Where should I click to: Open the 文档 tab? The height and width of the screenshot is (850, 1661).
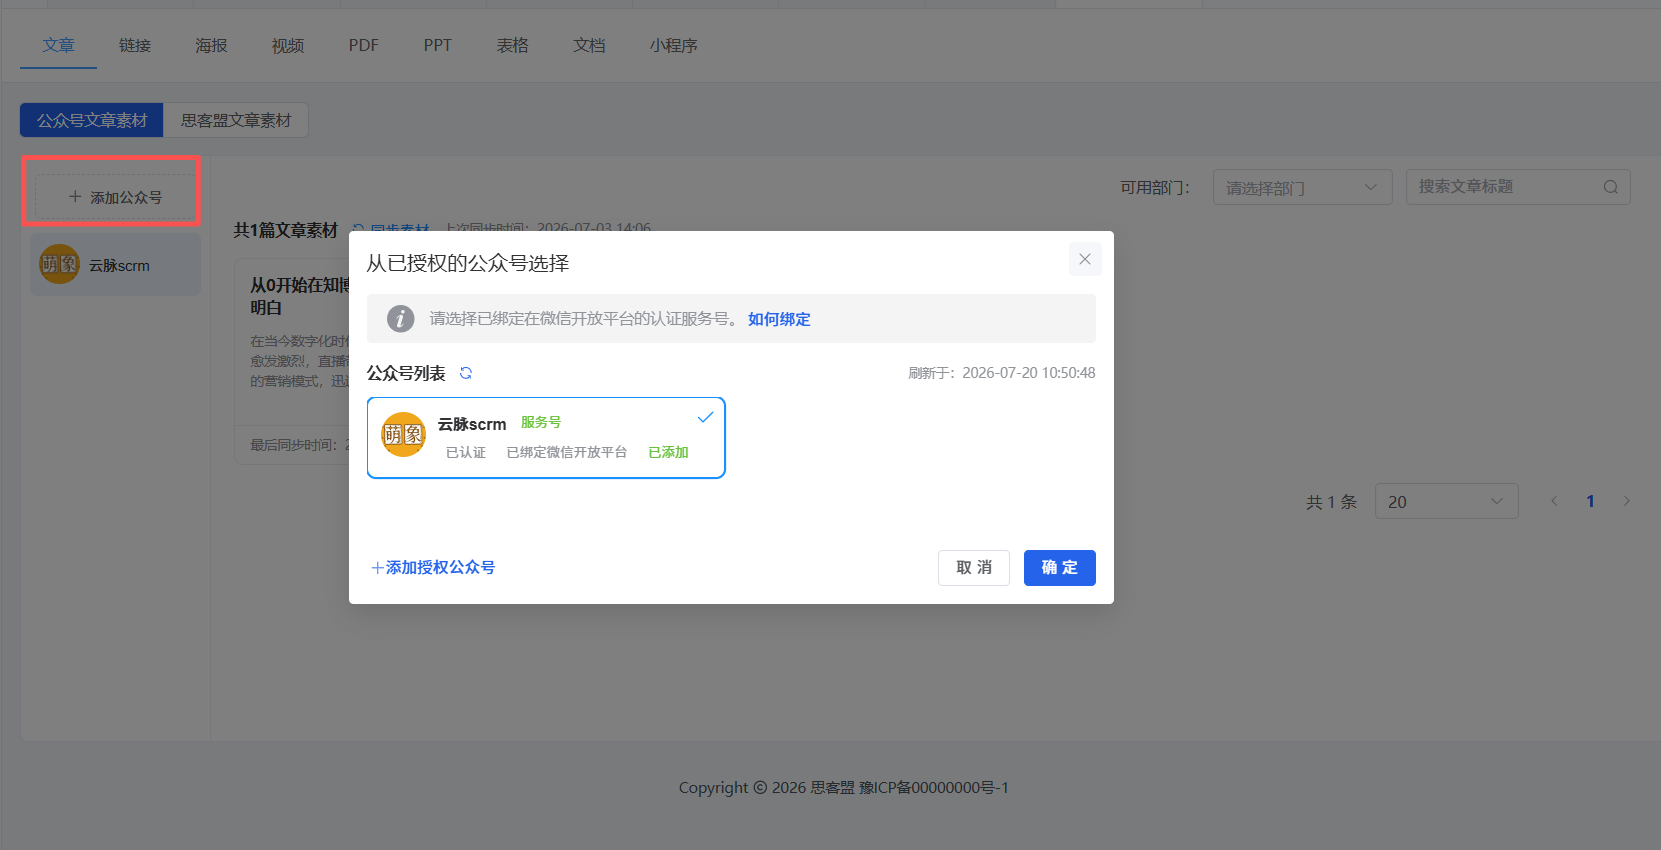[589, 46]
